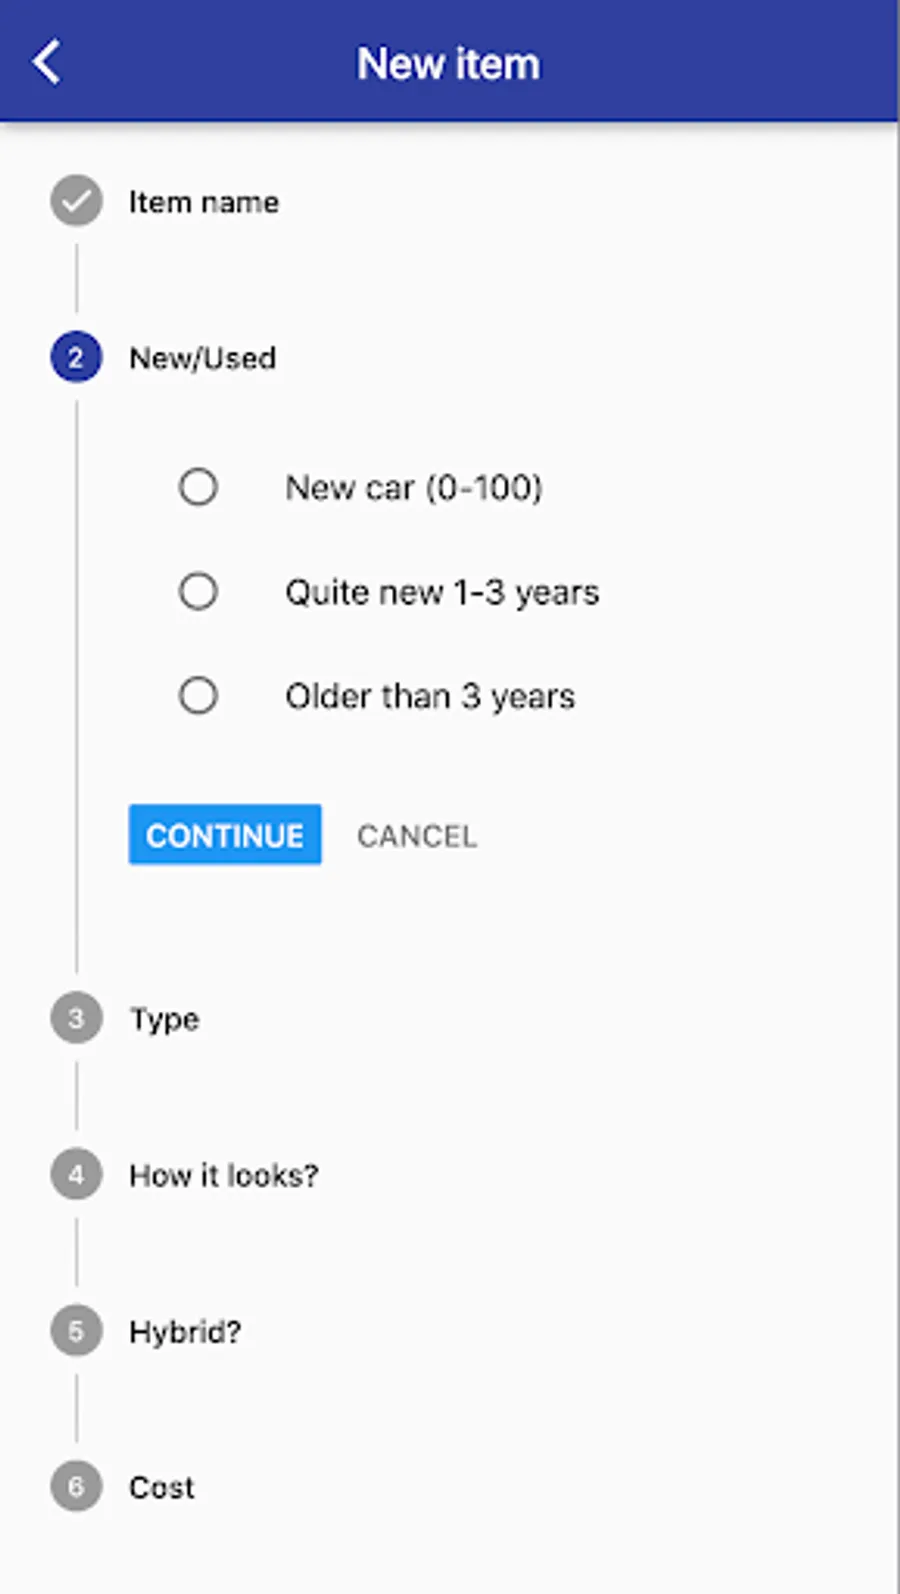The image size is (900, 1594).
Task: Expand the Item name step
Action: coord(203,202)
